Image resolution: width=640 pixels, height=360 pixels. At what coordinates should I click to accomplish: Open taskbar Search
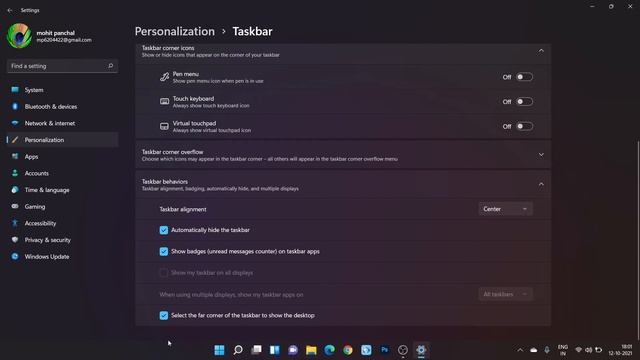[x=238, y=350]
